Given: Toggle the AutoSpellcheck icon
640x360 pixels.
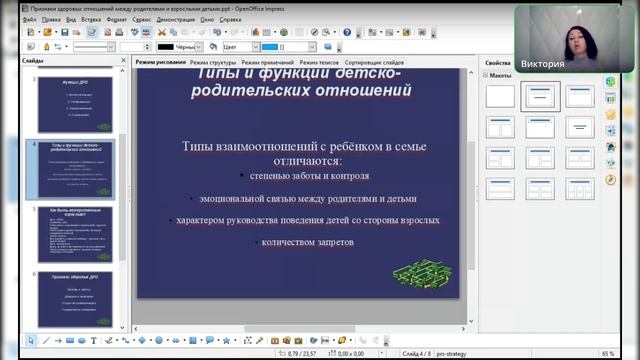Looking at the screenshot, I should coord(146,32).
